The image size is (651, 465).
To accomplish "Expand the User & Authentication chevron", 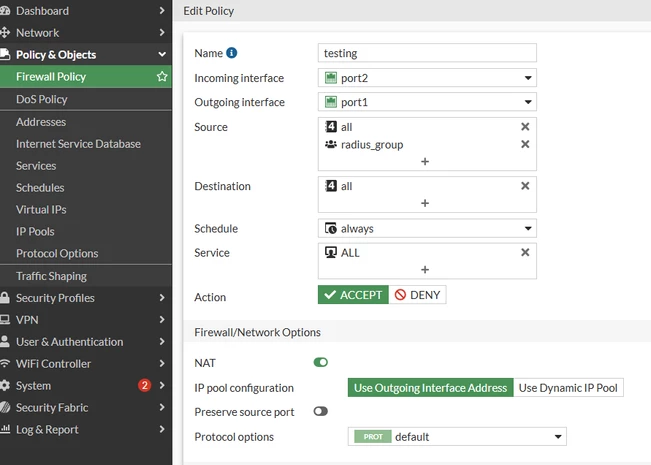I will click(x=162, y=341).
